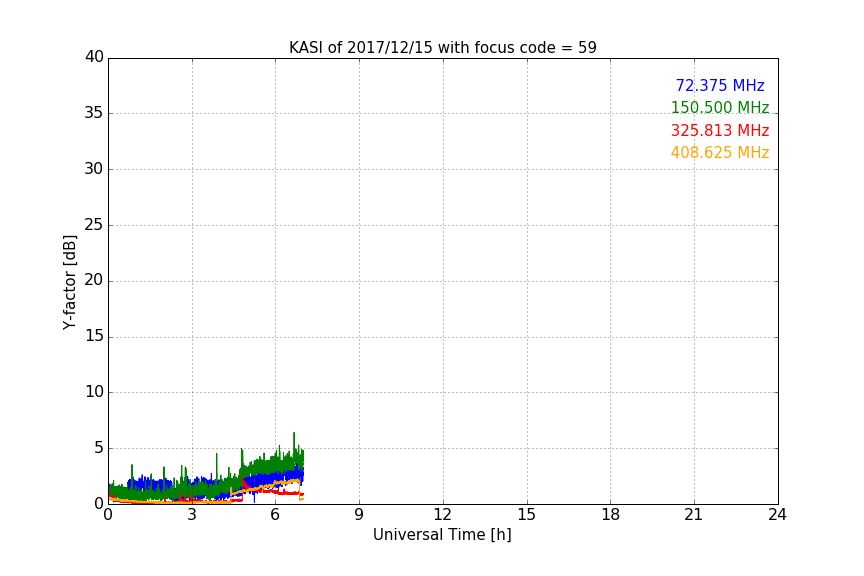Click y-axis tick label '5'
The image size is (864, 576).
click(x=99, y=448)
